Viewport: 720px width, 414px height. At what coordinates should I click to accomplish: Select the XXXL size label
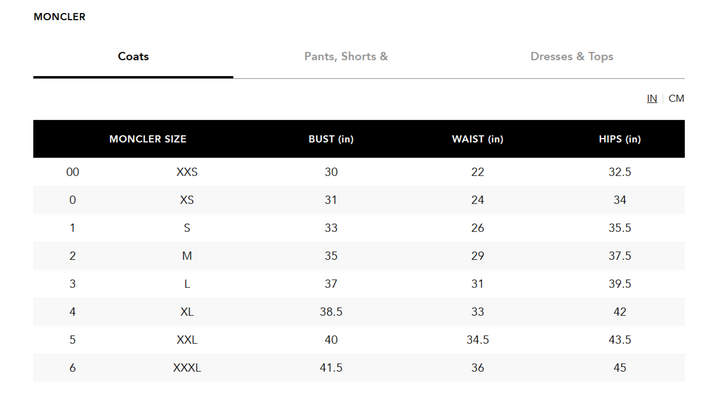click(187, 368)
